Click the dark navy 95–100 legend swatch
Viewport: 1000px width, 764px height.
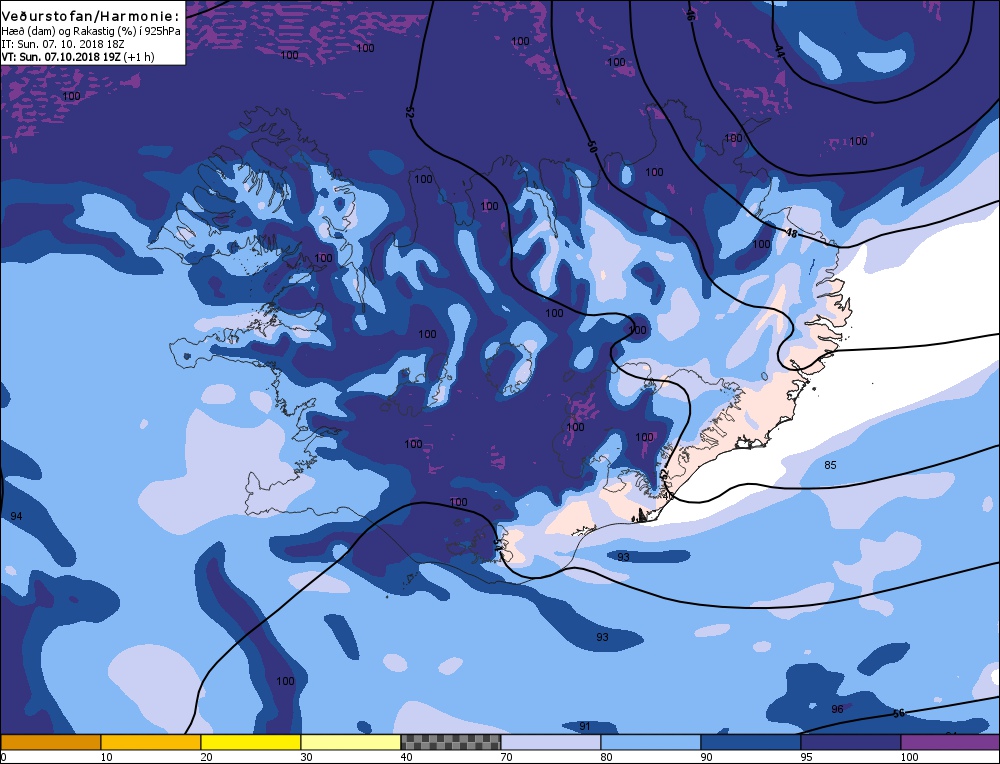point(851,742)
